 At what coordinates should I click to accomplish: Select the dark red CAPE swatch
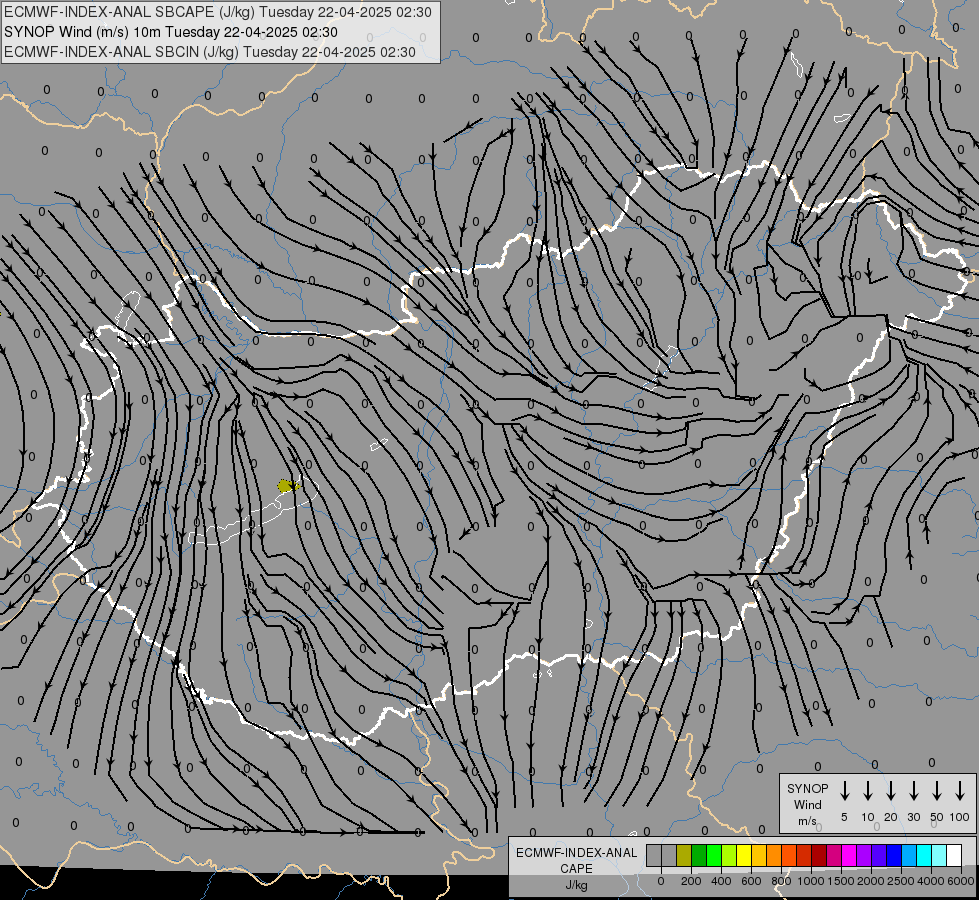819,855
